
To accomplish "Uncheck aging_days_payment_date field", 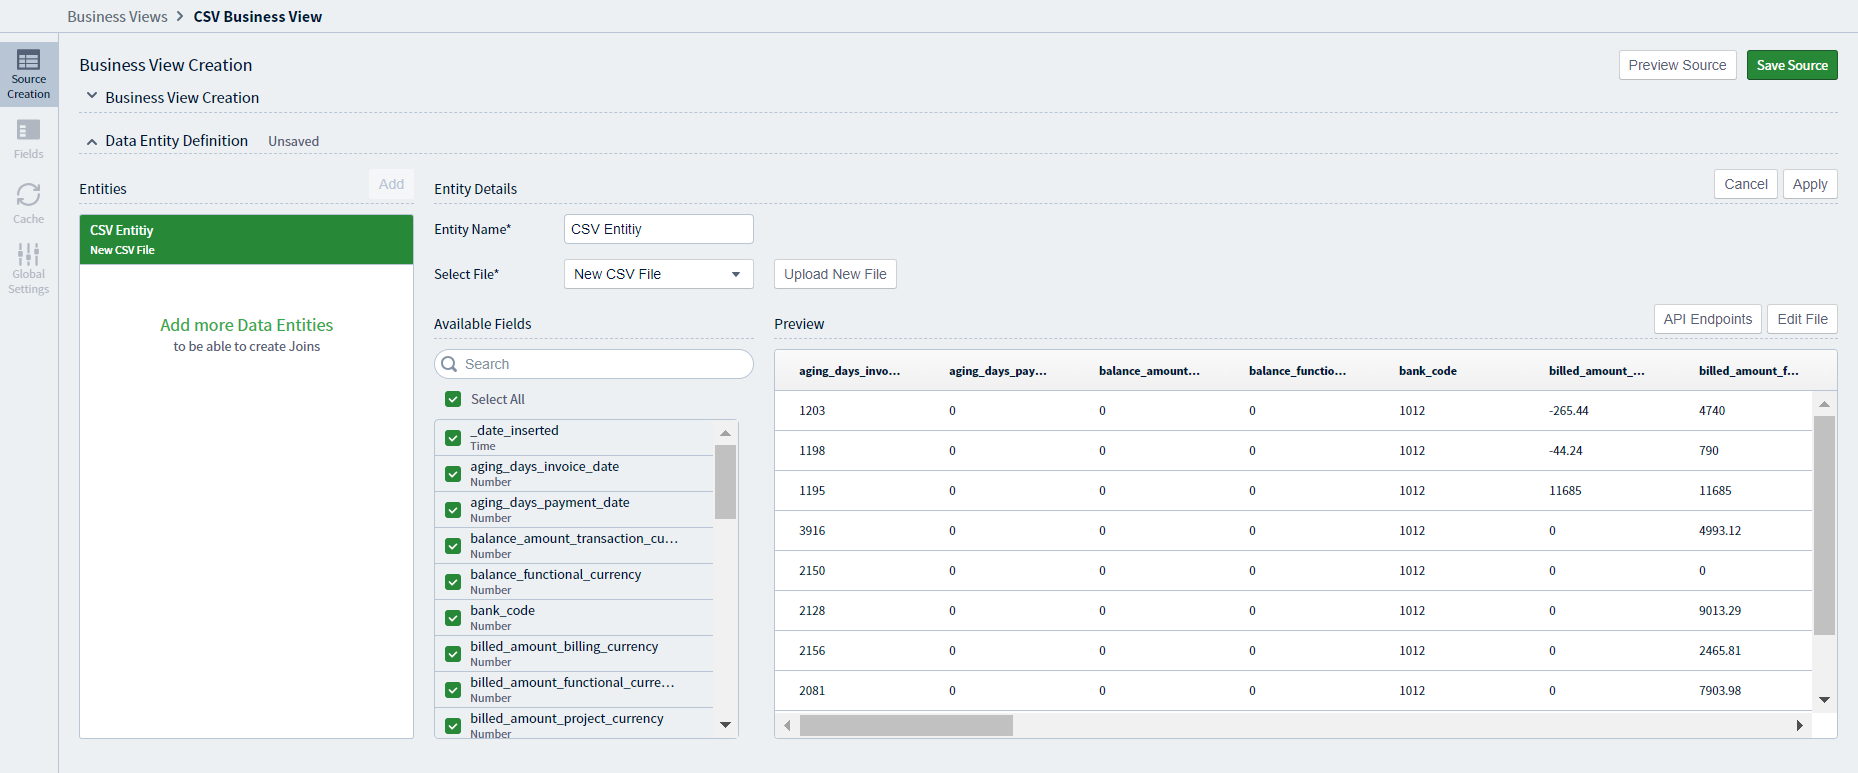I will [453, 510].
